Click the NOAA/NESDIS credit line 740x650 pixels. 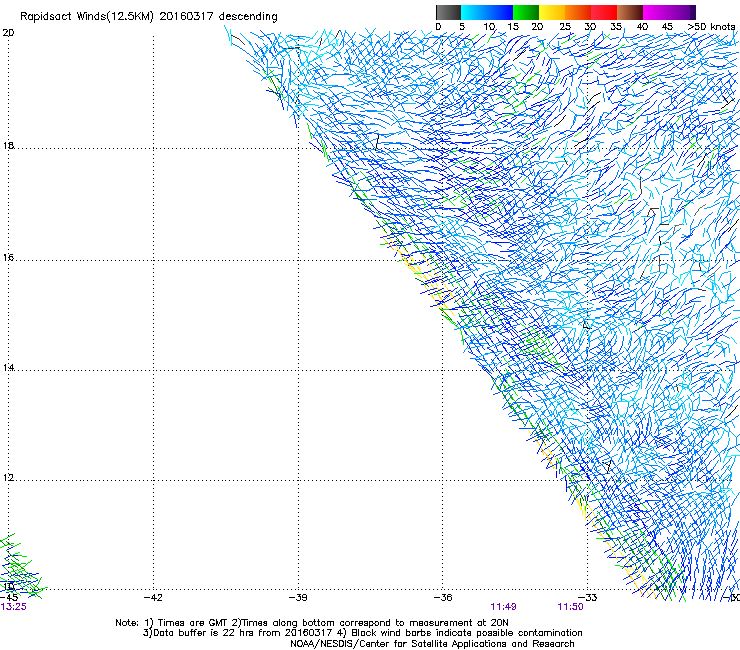(x=432, y=644)
